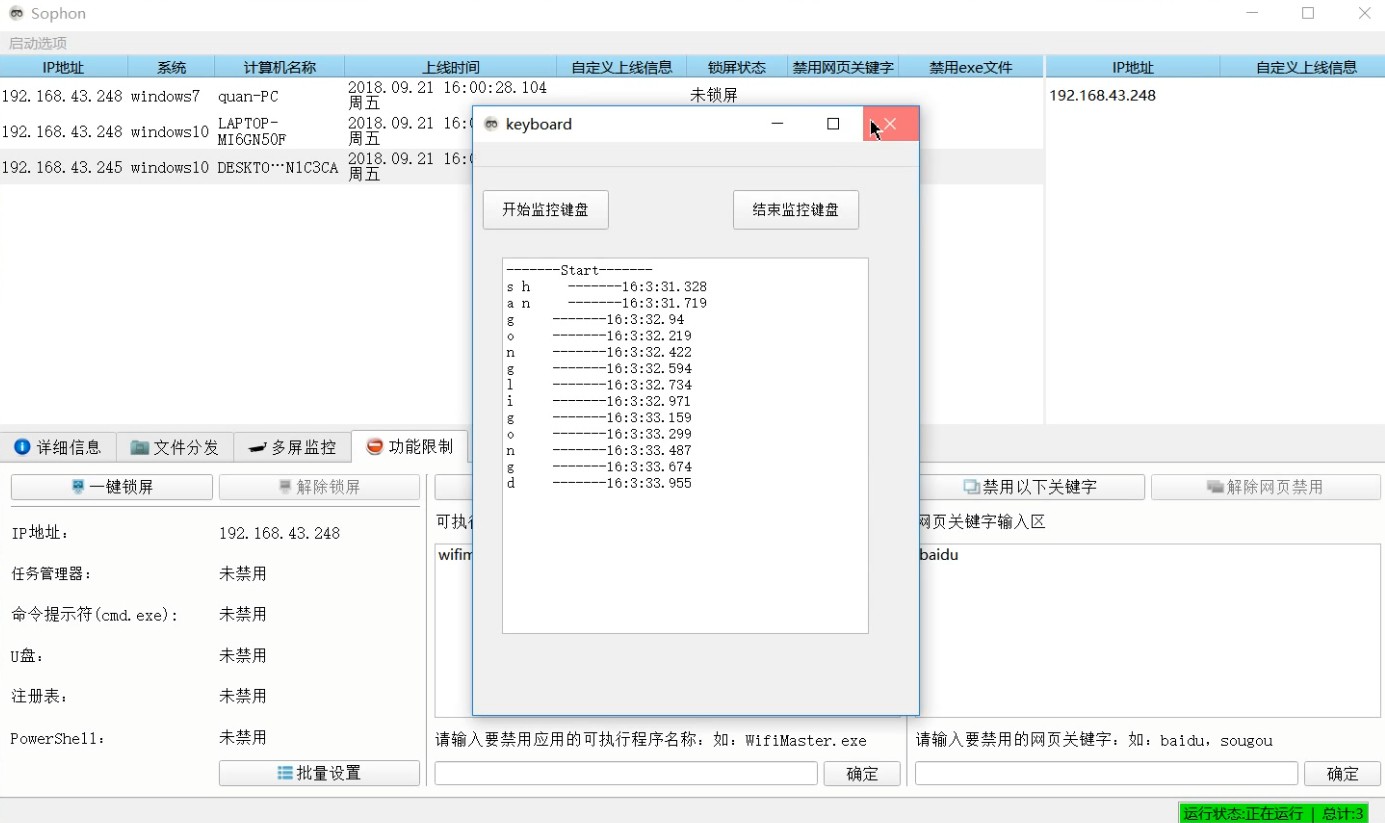The image size is (1385, 823).
Task: Click the 开始监控键盘 button
Action: click(x=545, y=210)
